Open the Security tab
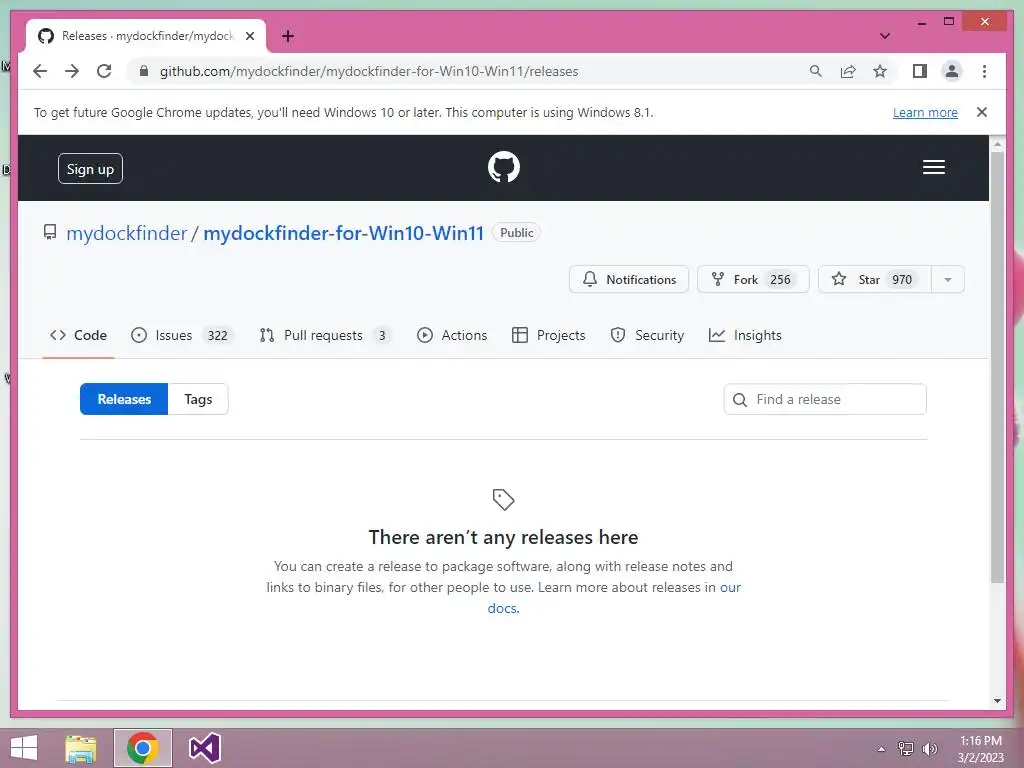Screen dimensions: 1024x768 click(647, 335)
